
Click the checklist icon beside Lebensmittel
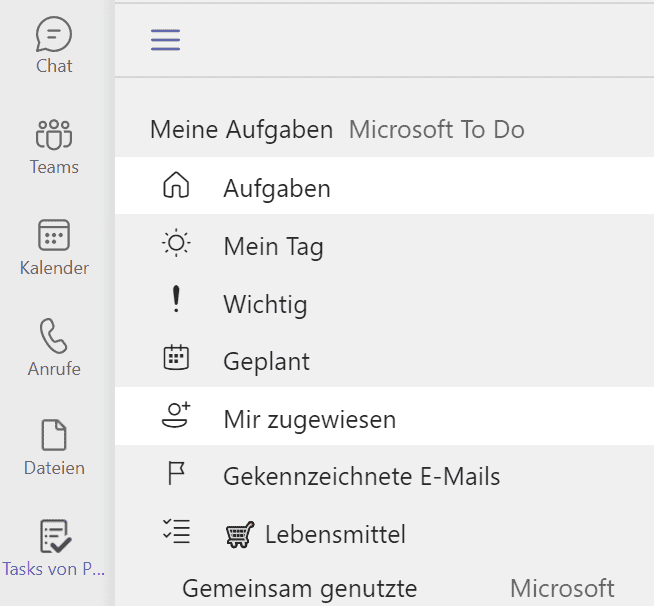click(176, 531)
